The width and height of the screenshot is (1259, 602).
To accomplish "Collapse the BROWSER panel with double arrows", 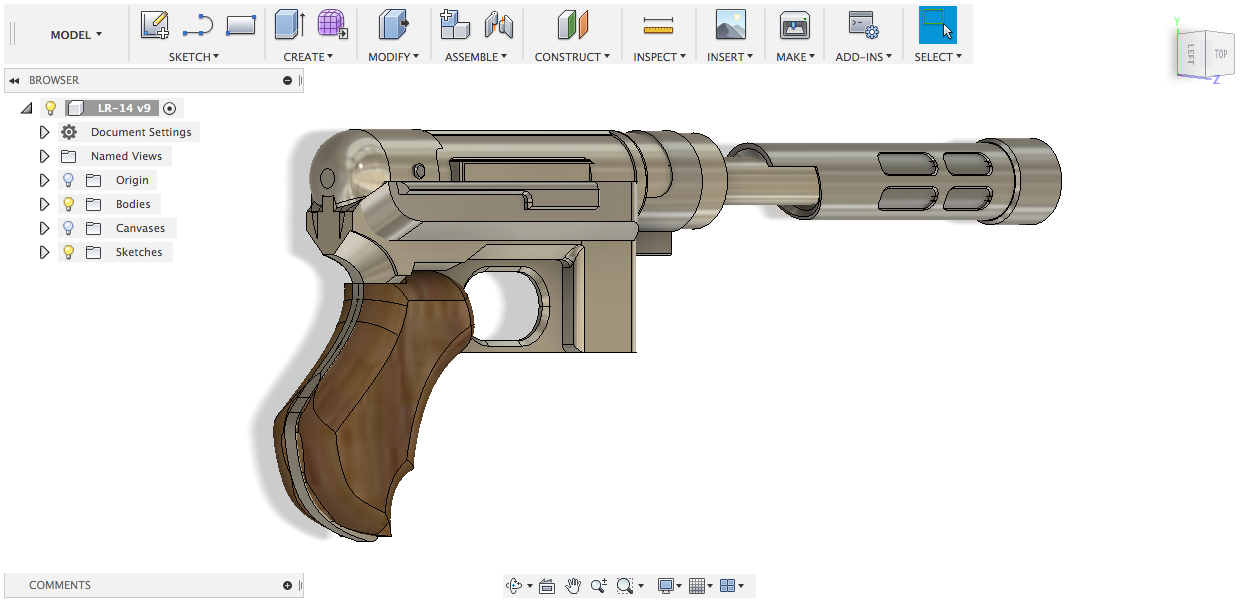I will [15, 80].
